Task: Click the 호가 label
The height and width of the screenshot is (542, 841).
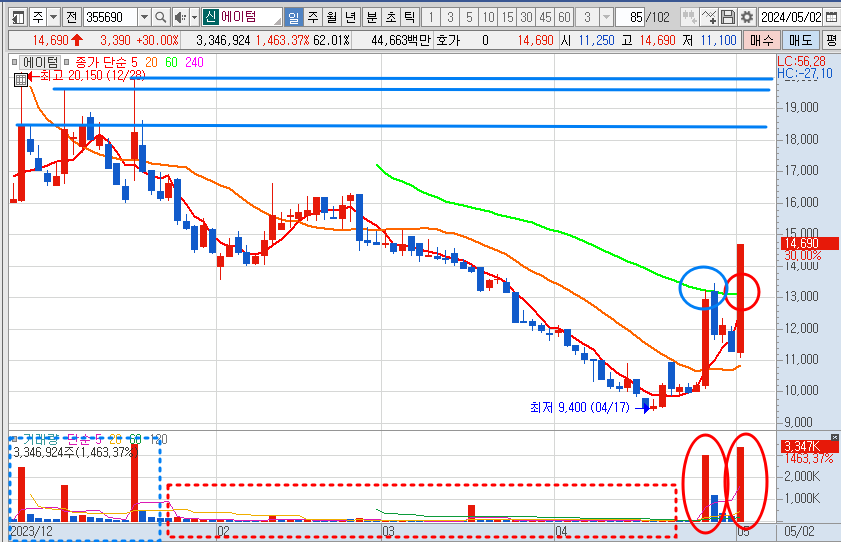Action: (448, 40)
